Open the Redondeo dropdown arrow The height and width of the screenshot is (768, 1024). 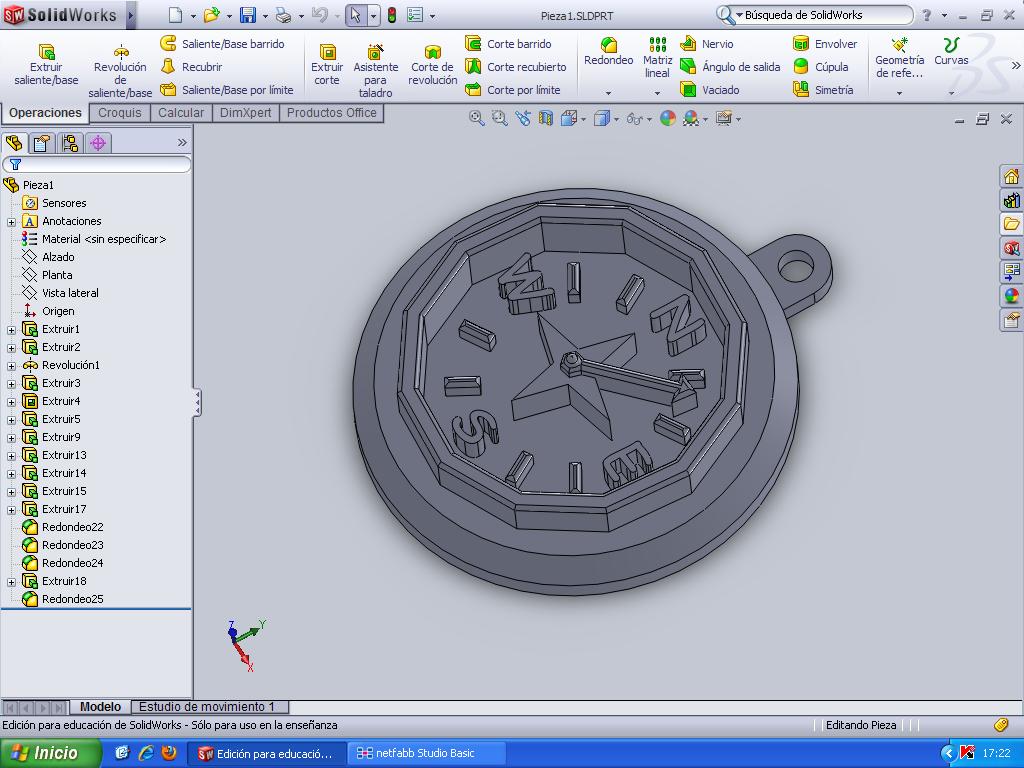[608, 93]
